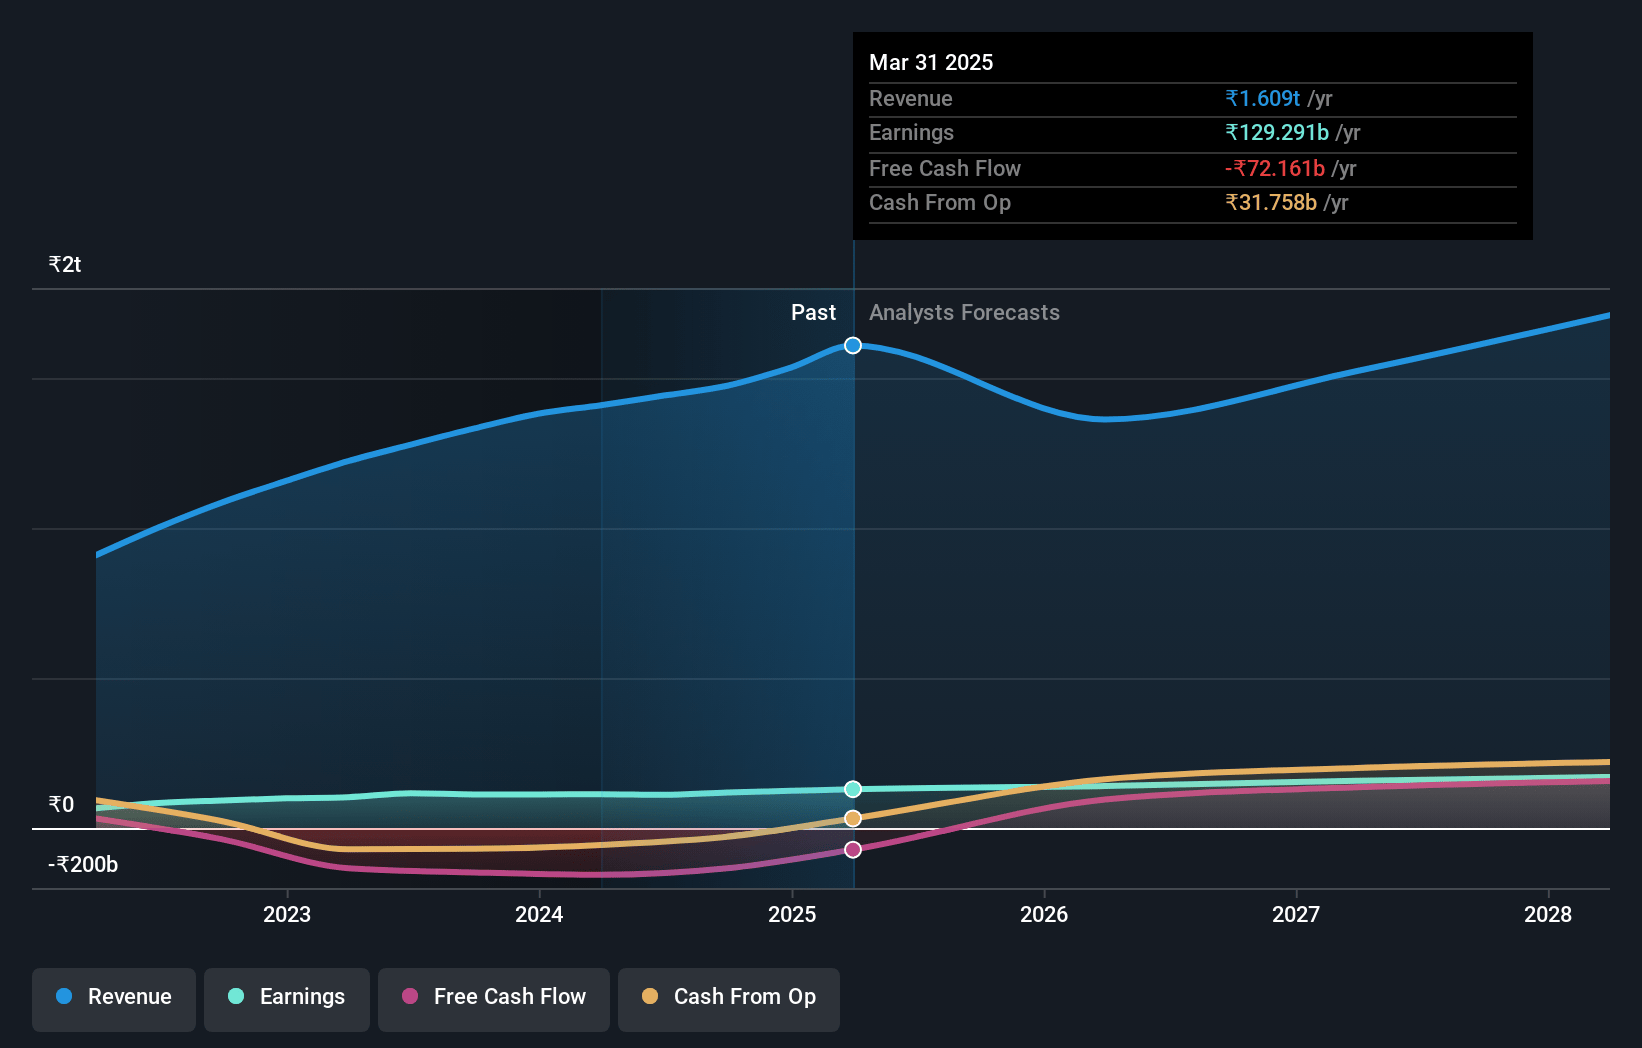This screenshot has height=1048, width=1642.
Task: Toggle the Earnings series legend button
Action: (287, 999)
